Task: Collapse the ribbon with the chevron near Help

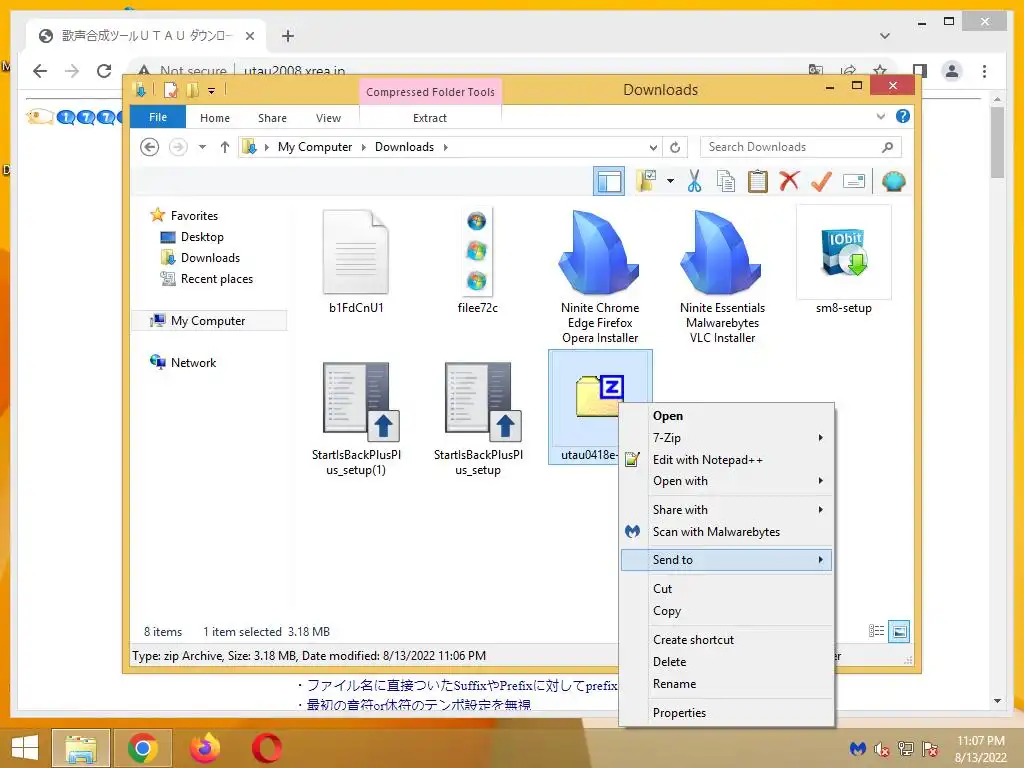Action: tap(880, 116)
